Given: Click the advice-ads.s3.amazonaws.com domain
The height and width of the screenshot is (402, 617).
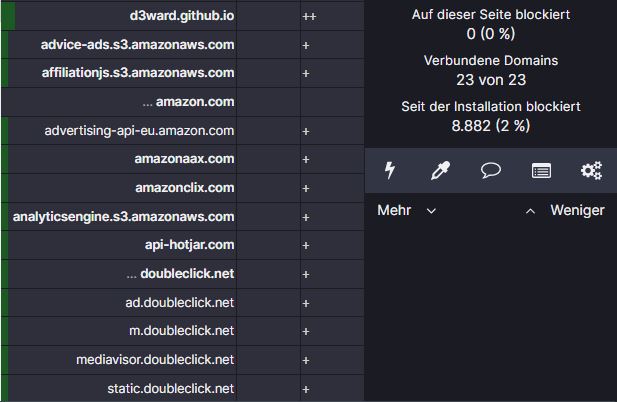Looking at the screenshot, I should (138, 44).
